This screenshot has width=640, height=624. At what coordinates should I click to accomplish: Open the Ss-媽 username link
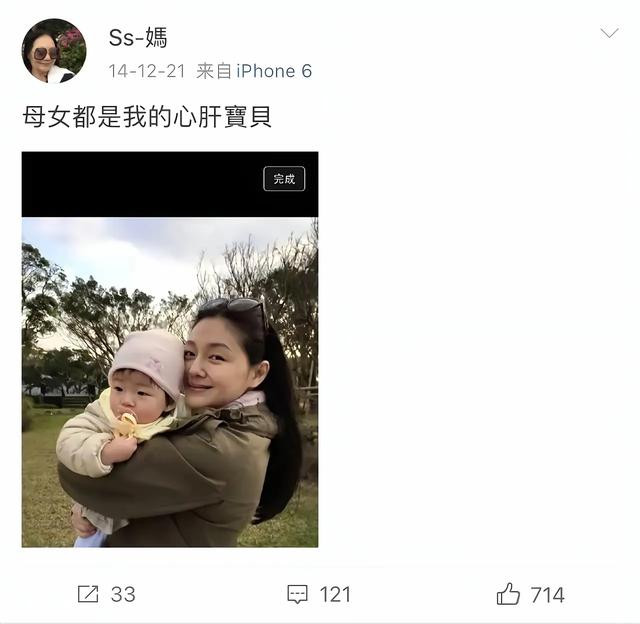click(138, 38)
